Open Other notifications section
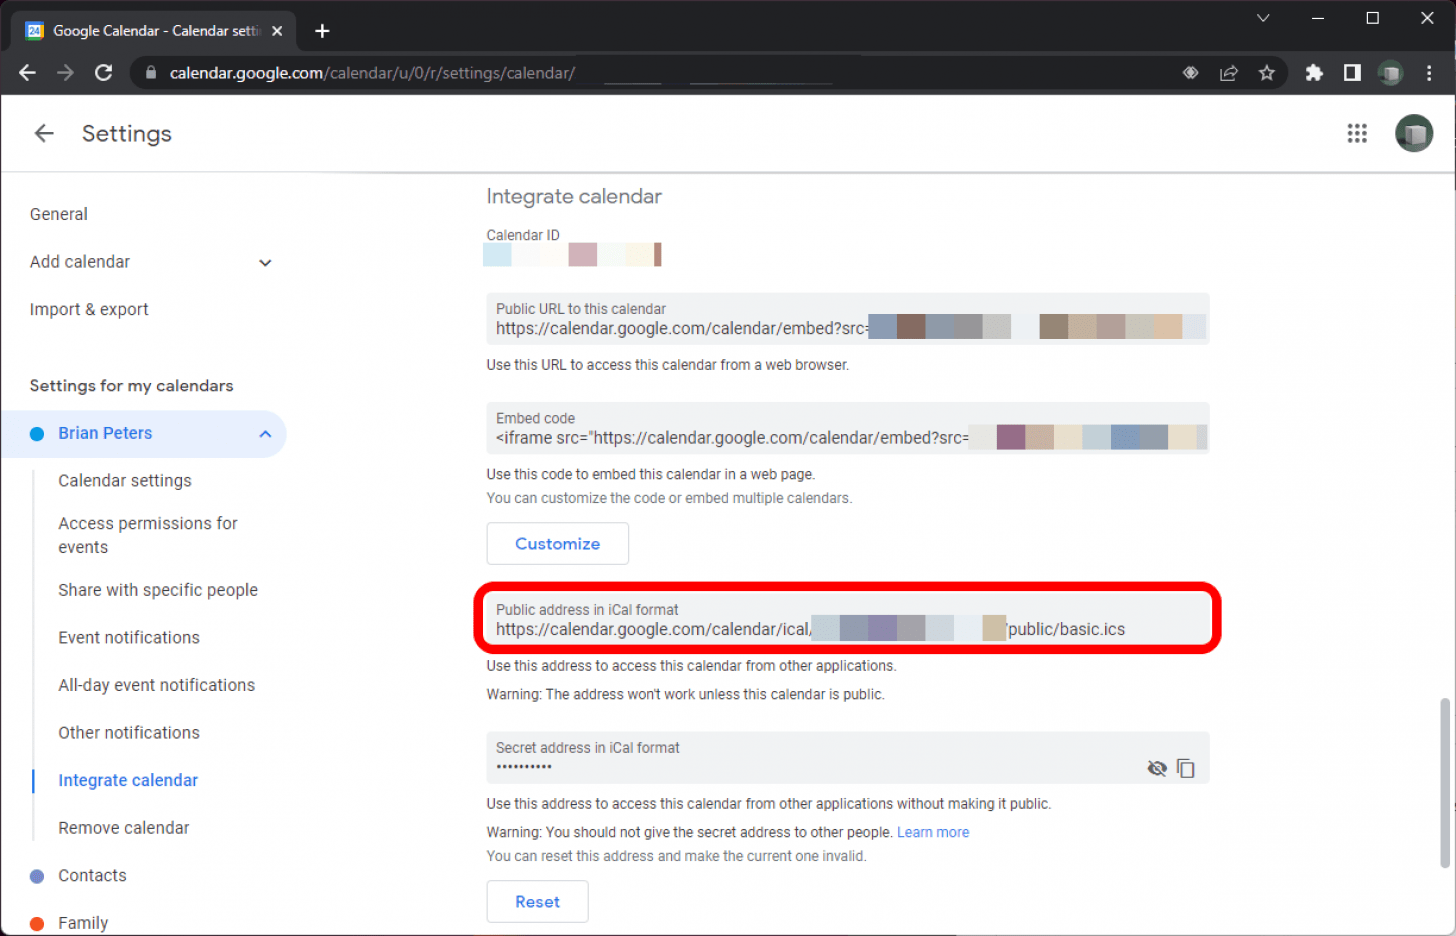Image resolution: width=1456 pixels, height=936 pixels. (x=129, y=733)
